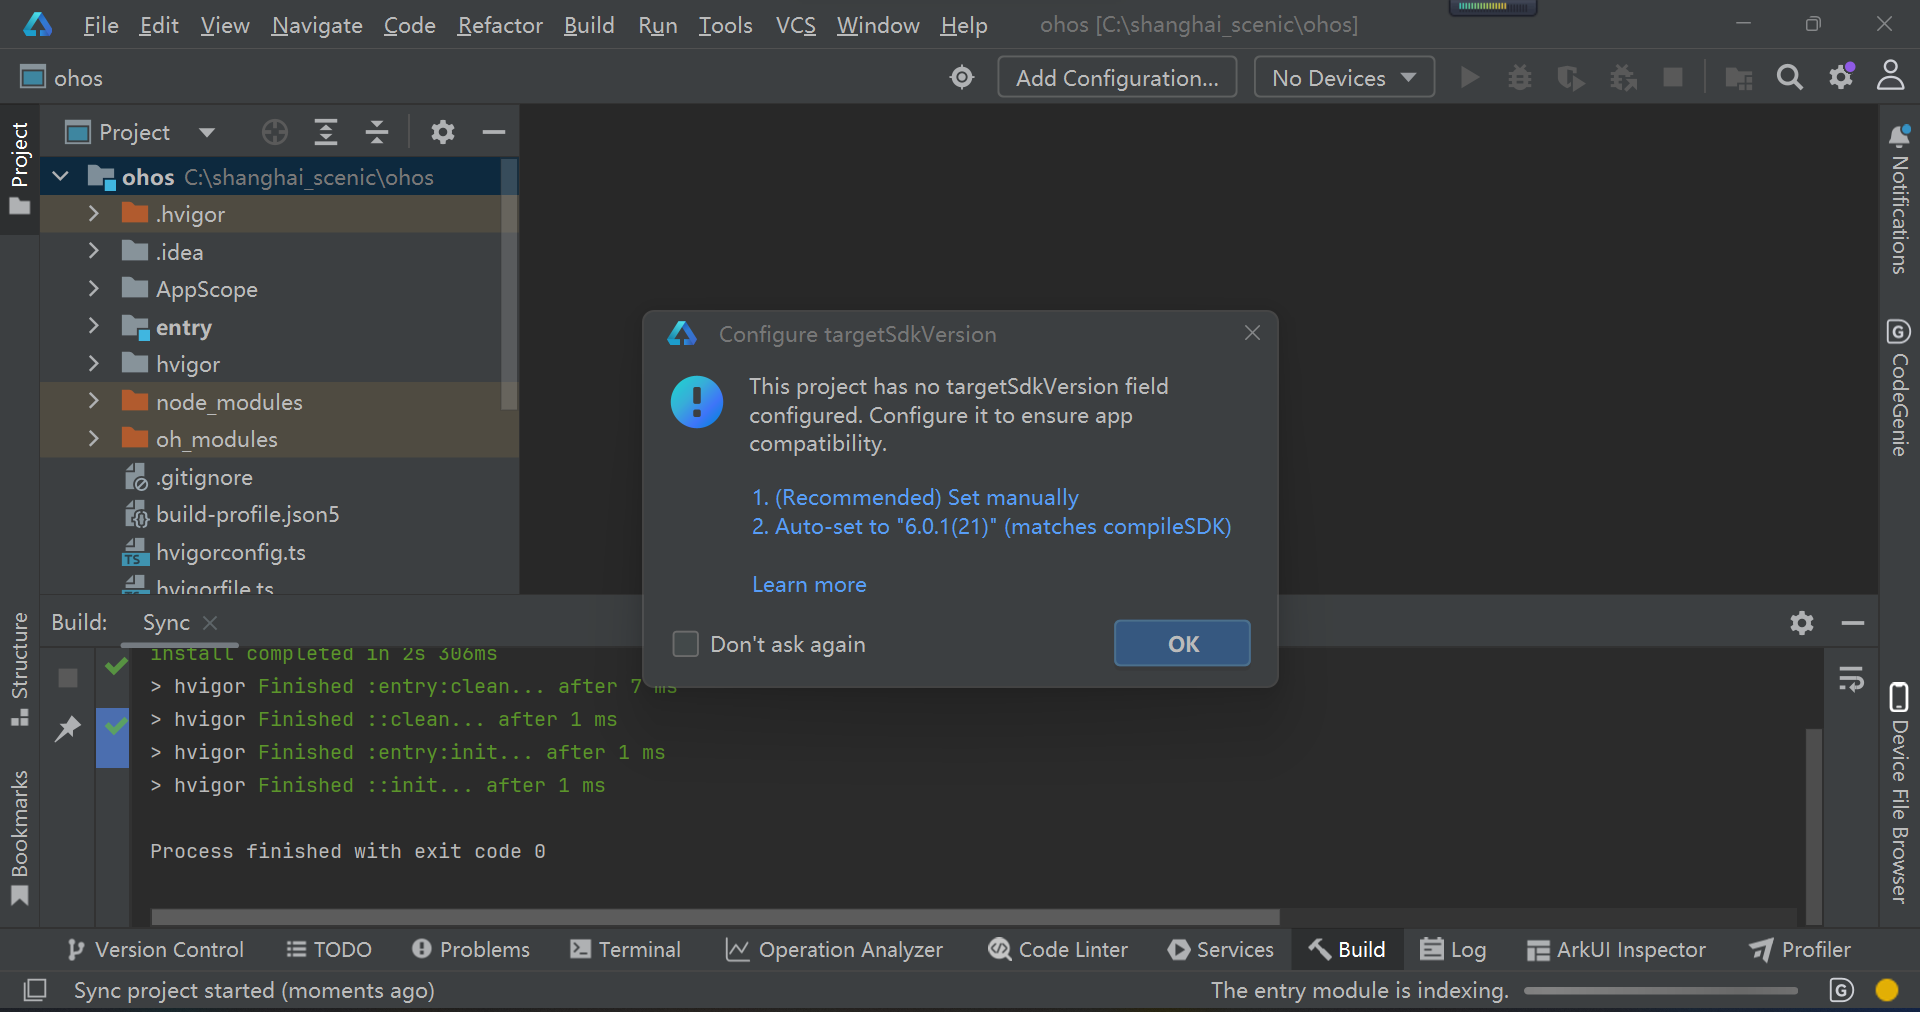Open Build panel settings gear
This screenshot has width=1920, height=1012.
point(1801,623)
